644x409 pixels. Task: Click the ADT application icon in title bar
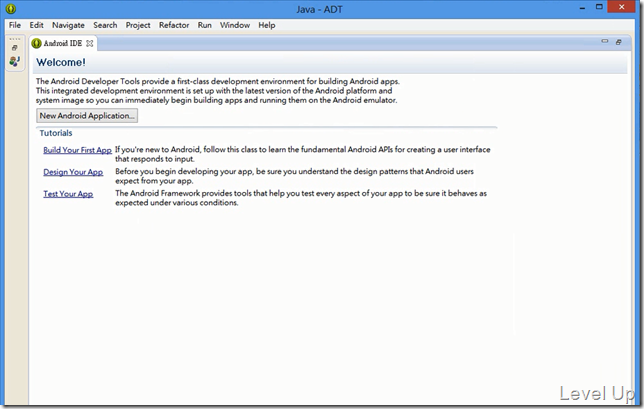(11, 8)
